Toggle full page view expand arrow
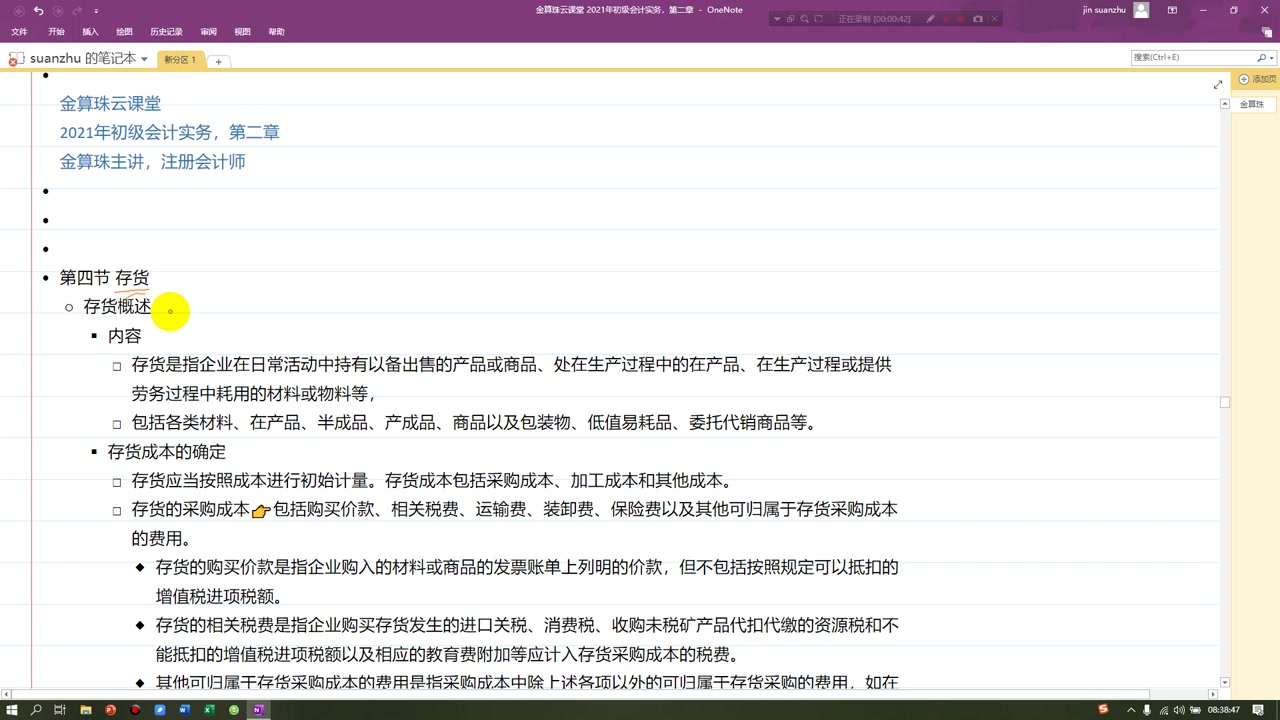Screen dimensions: 1280x720 pyautogui.click(x=1217, y=85)
